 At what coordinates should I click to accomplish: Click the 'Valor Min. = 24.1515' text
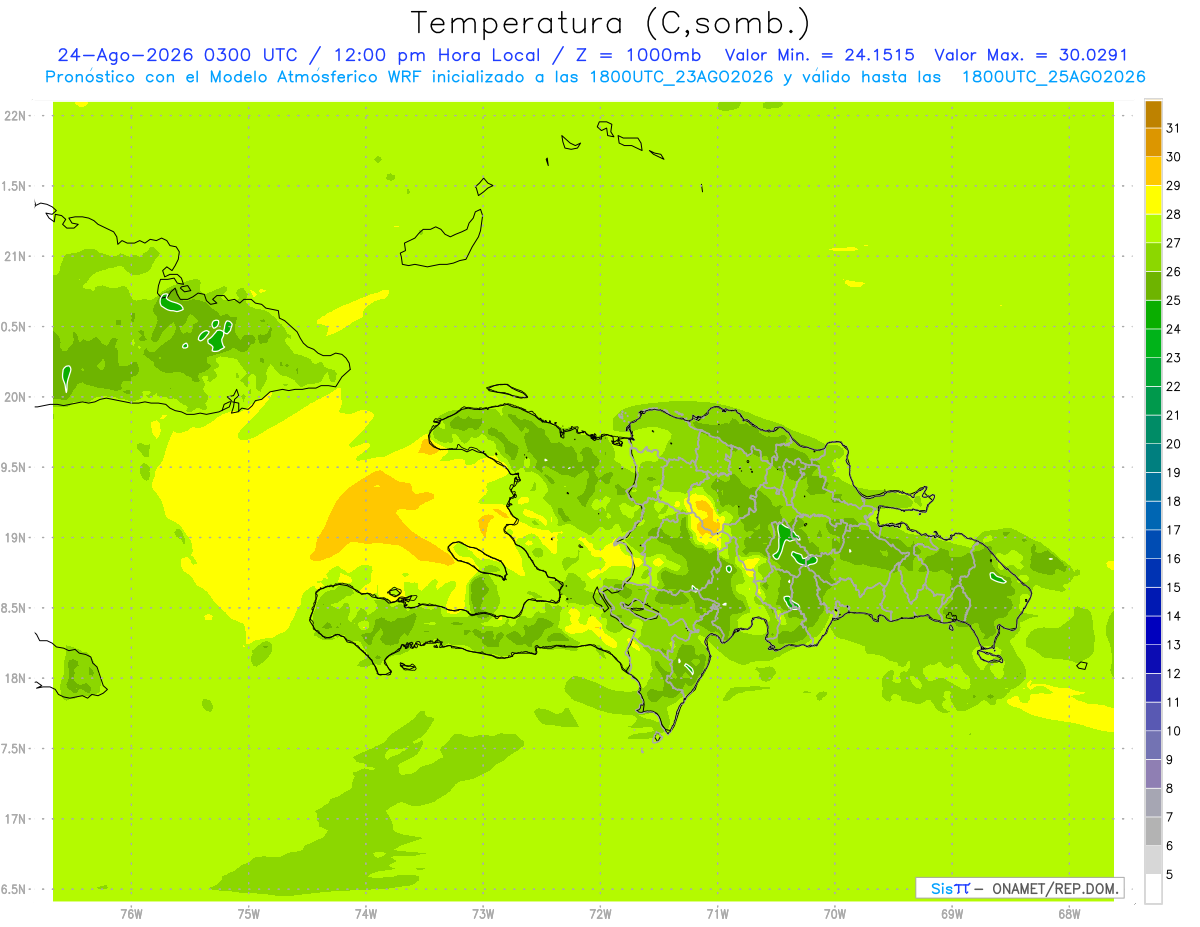pyautogui.click(x=819, y=55)
